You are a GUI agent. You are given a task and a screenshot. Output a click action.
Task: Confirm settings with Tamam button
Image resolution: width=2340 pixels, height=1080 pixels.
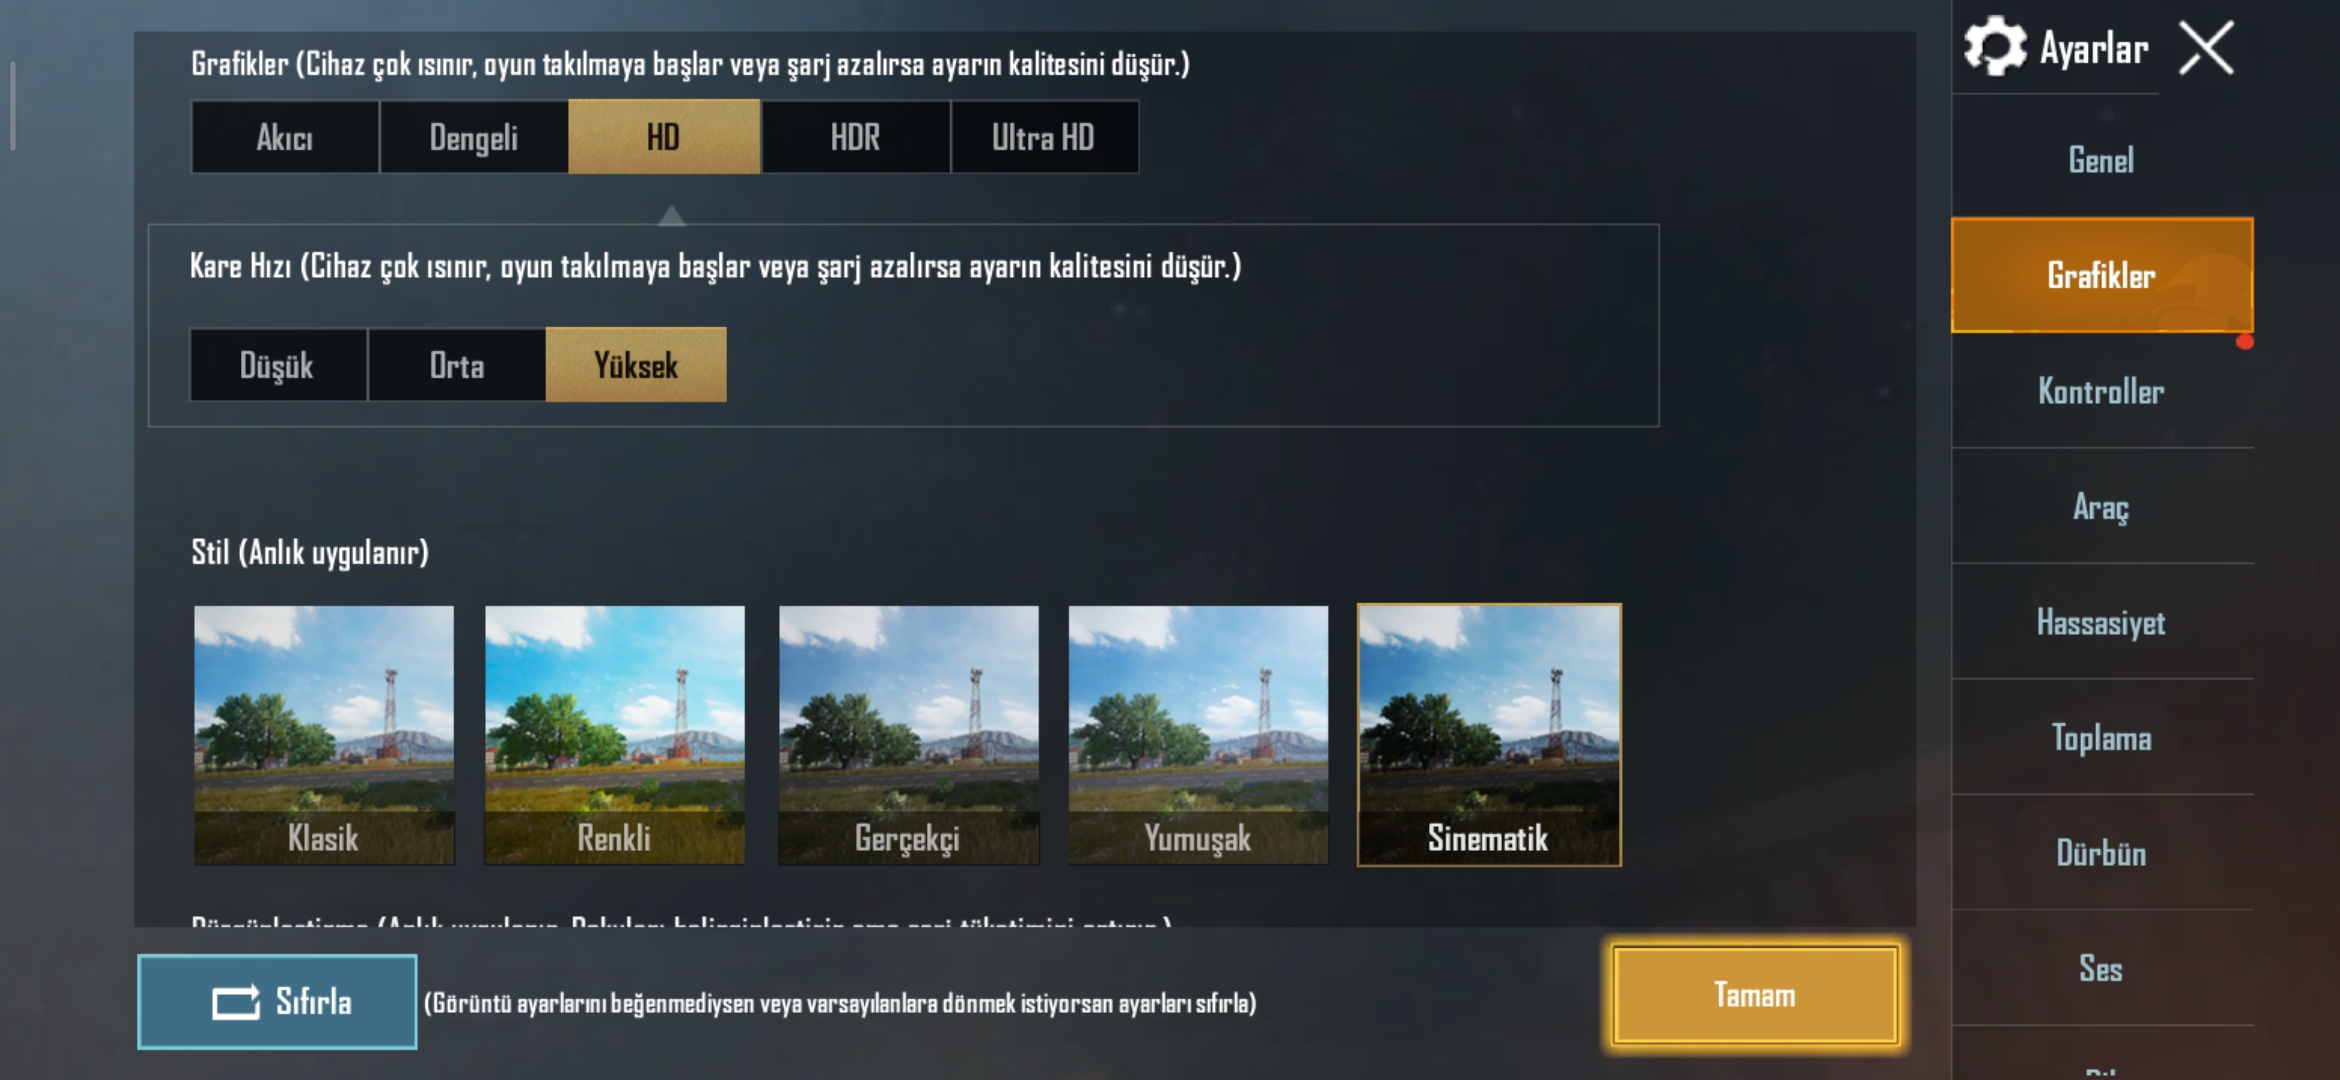1755,995
